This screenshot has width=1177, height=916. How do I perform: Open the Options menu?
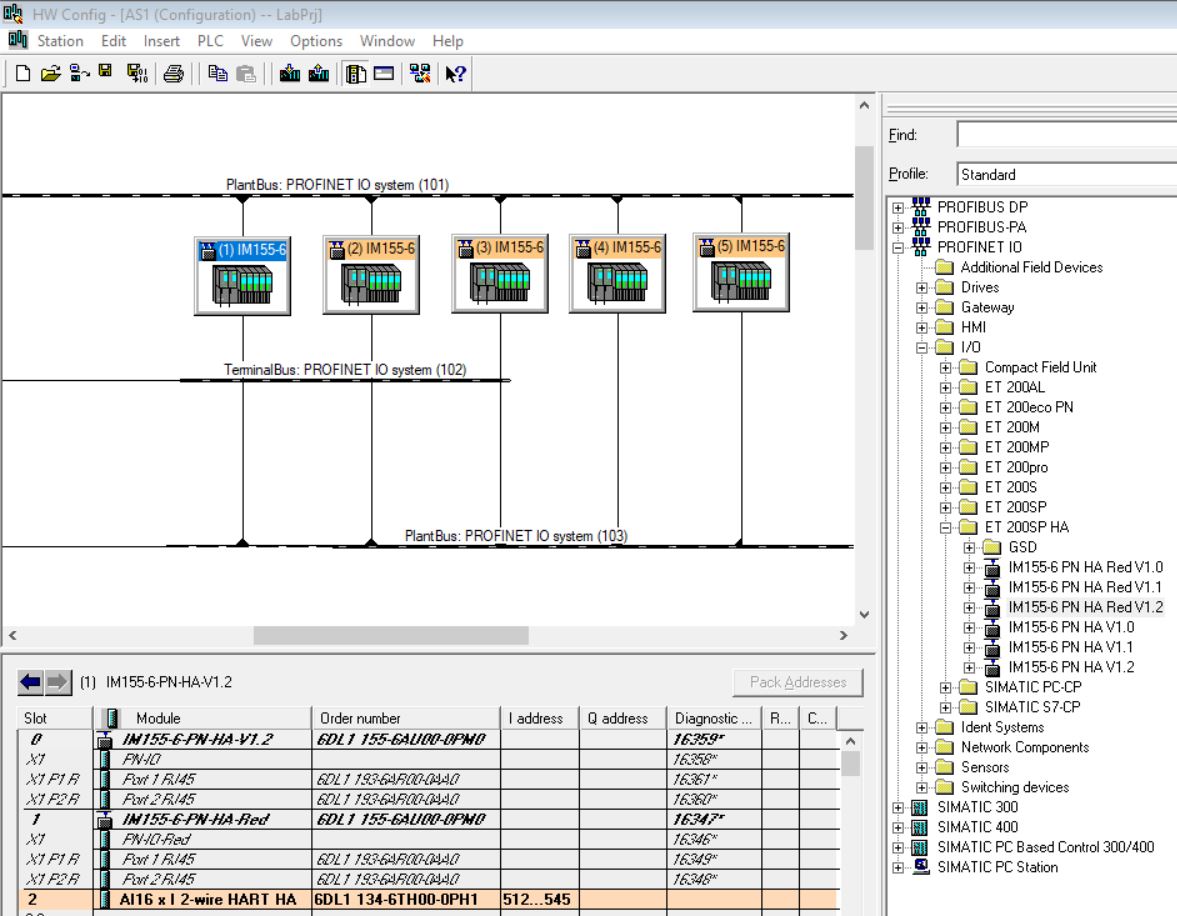[x=316, y=41]
